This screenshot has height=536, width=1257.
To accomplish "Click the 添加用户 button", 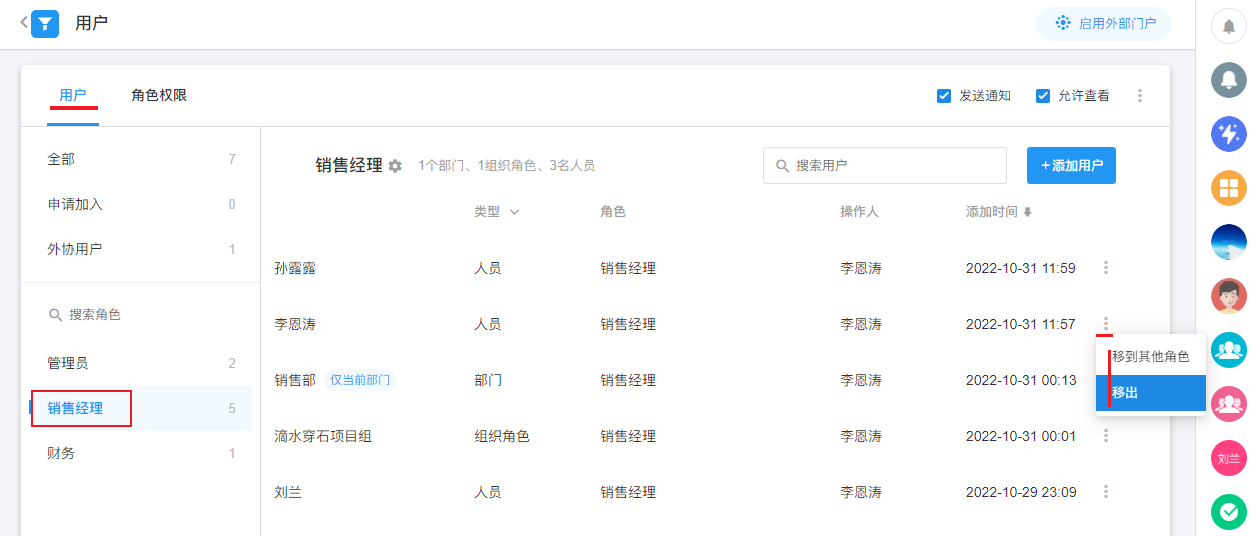I will [x=1071, y=166].
